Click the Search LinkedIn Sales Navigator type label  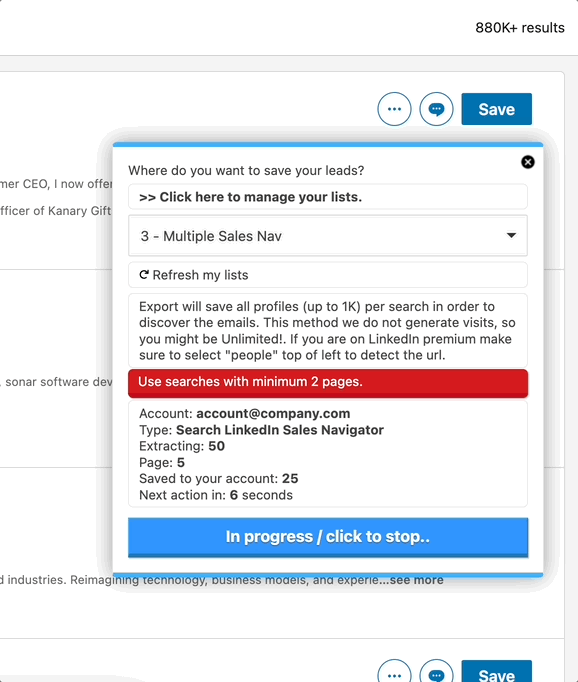tap(280, 430)
